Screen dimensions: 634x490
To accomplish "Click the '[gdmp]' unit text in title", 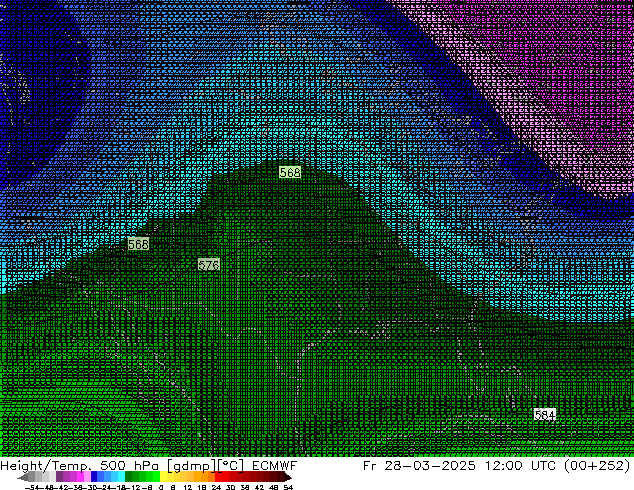I will tap(191, 466).
